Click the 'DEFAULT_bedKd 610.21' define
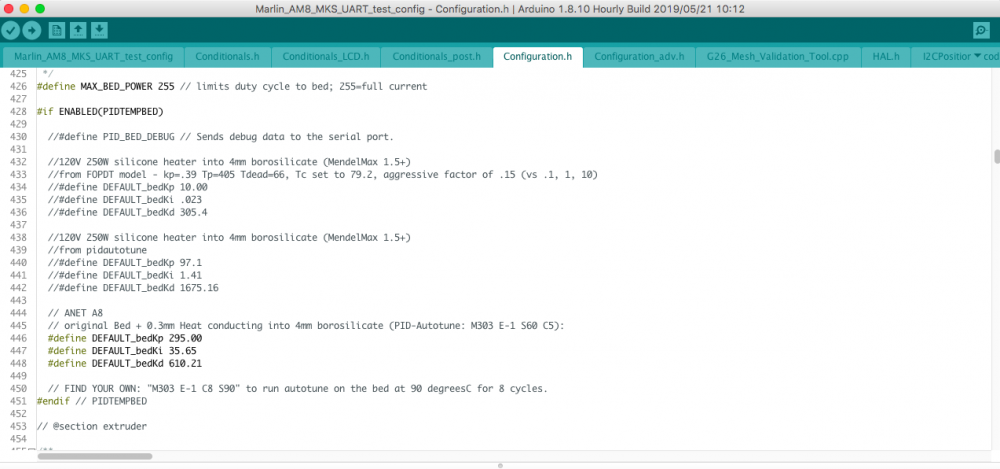 124,364
